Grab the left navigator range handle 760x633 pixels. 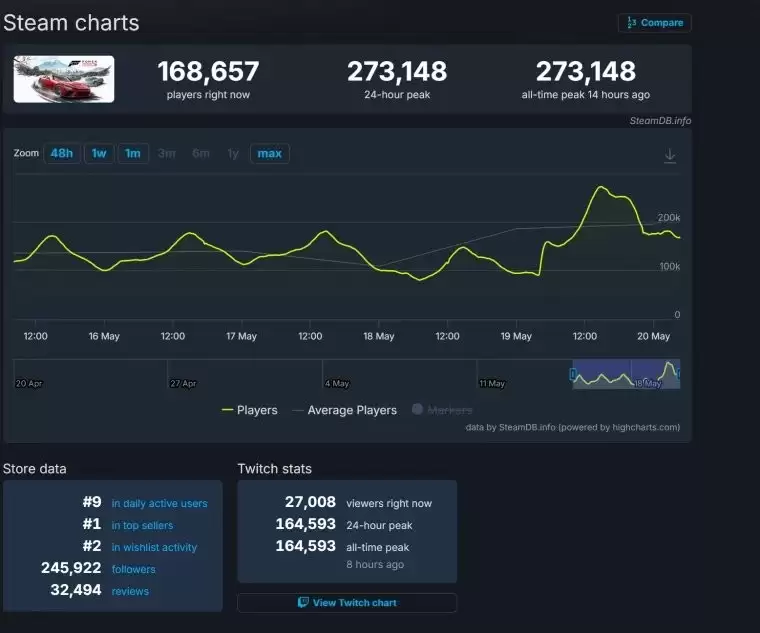pyautogui.click(x=573, y=374)
